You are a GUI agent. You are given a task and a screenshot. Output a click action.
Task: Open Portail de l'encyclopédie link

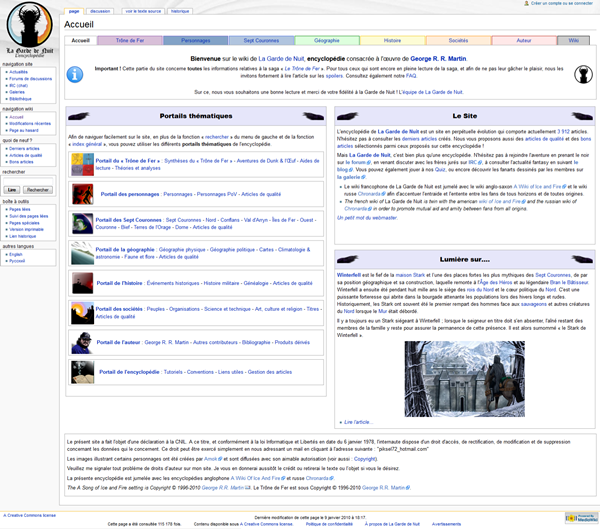[129, 372]
